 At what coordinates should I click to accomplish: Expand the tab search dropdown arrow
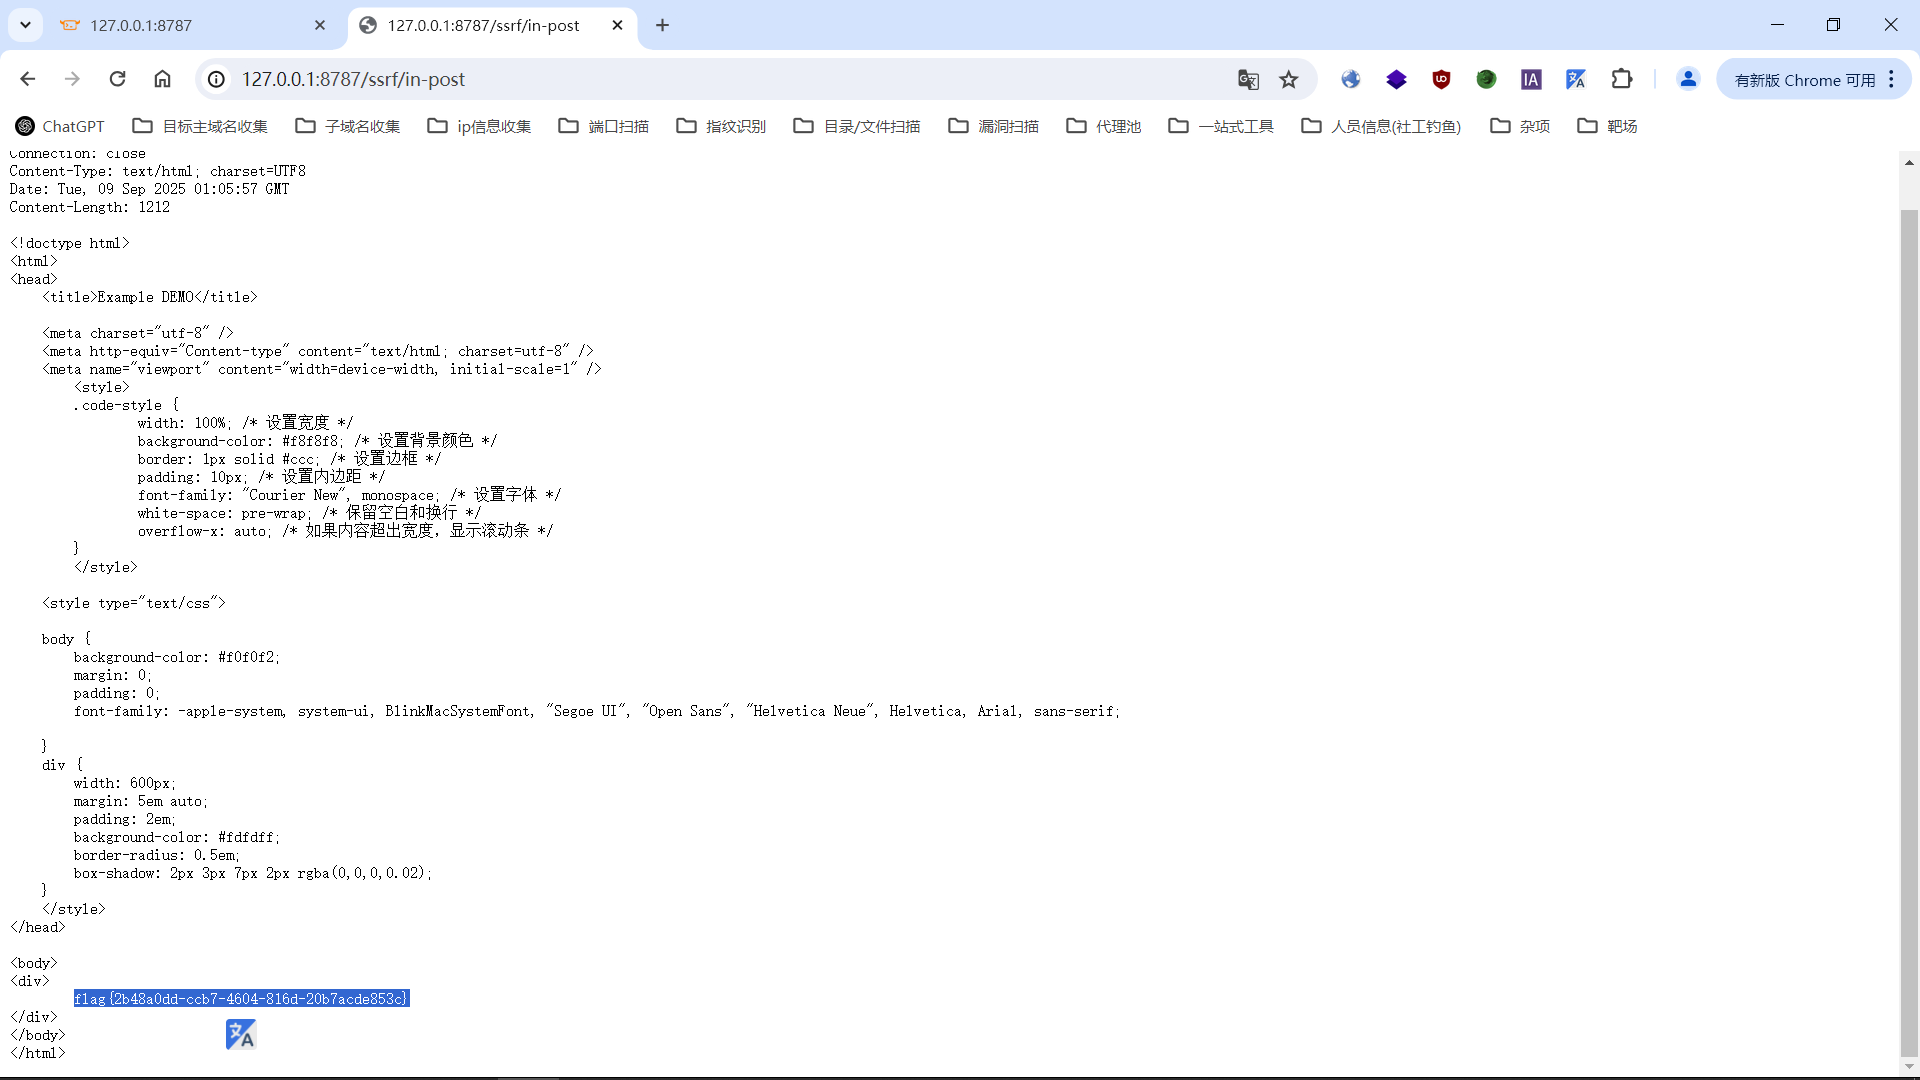(x=25, y=25)
